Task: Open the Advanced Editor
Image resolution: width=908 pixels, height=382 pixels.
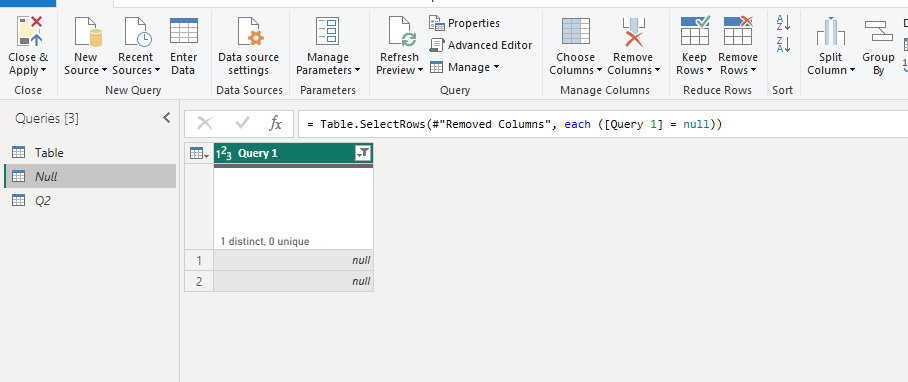Action: coord(481,45)
